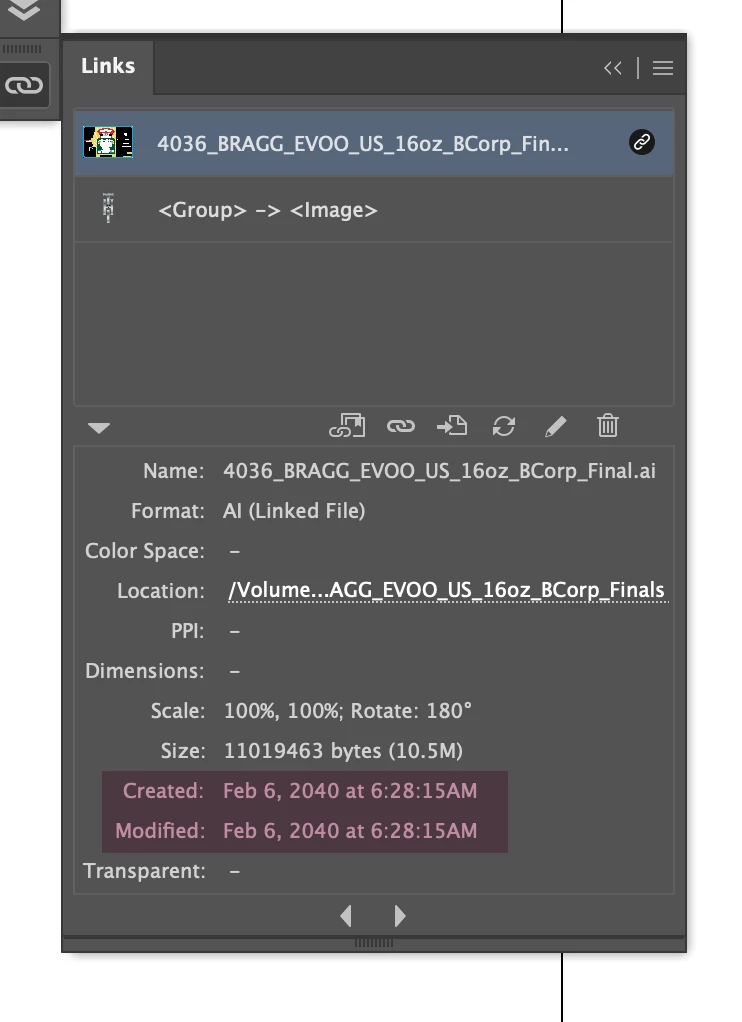
Task: Click the trash delete icon
Action: pos(608,426)
